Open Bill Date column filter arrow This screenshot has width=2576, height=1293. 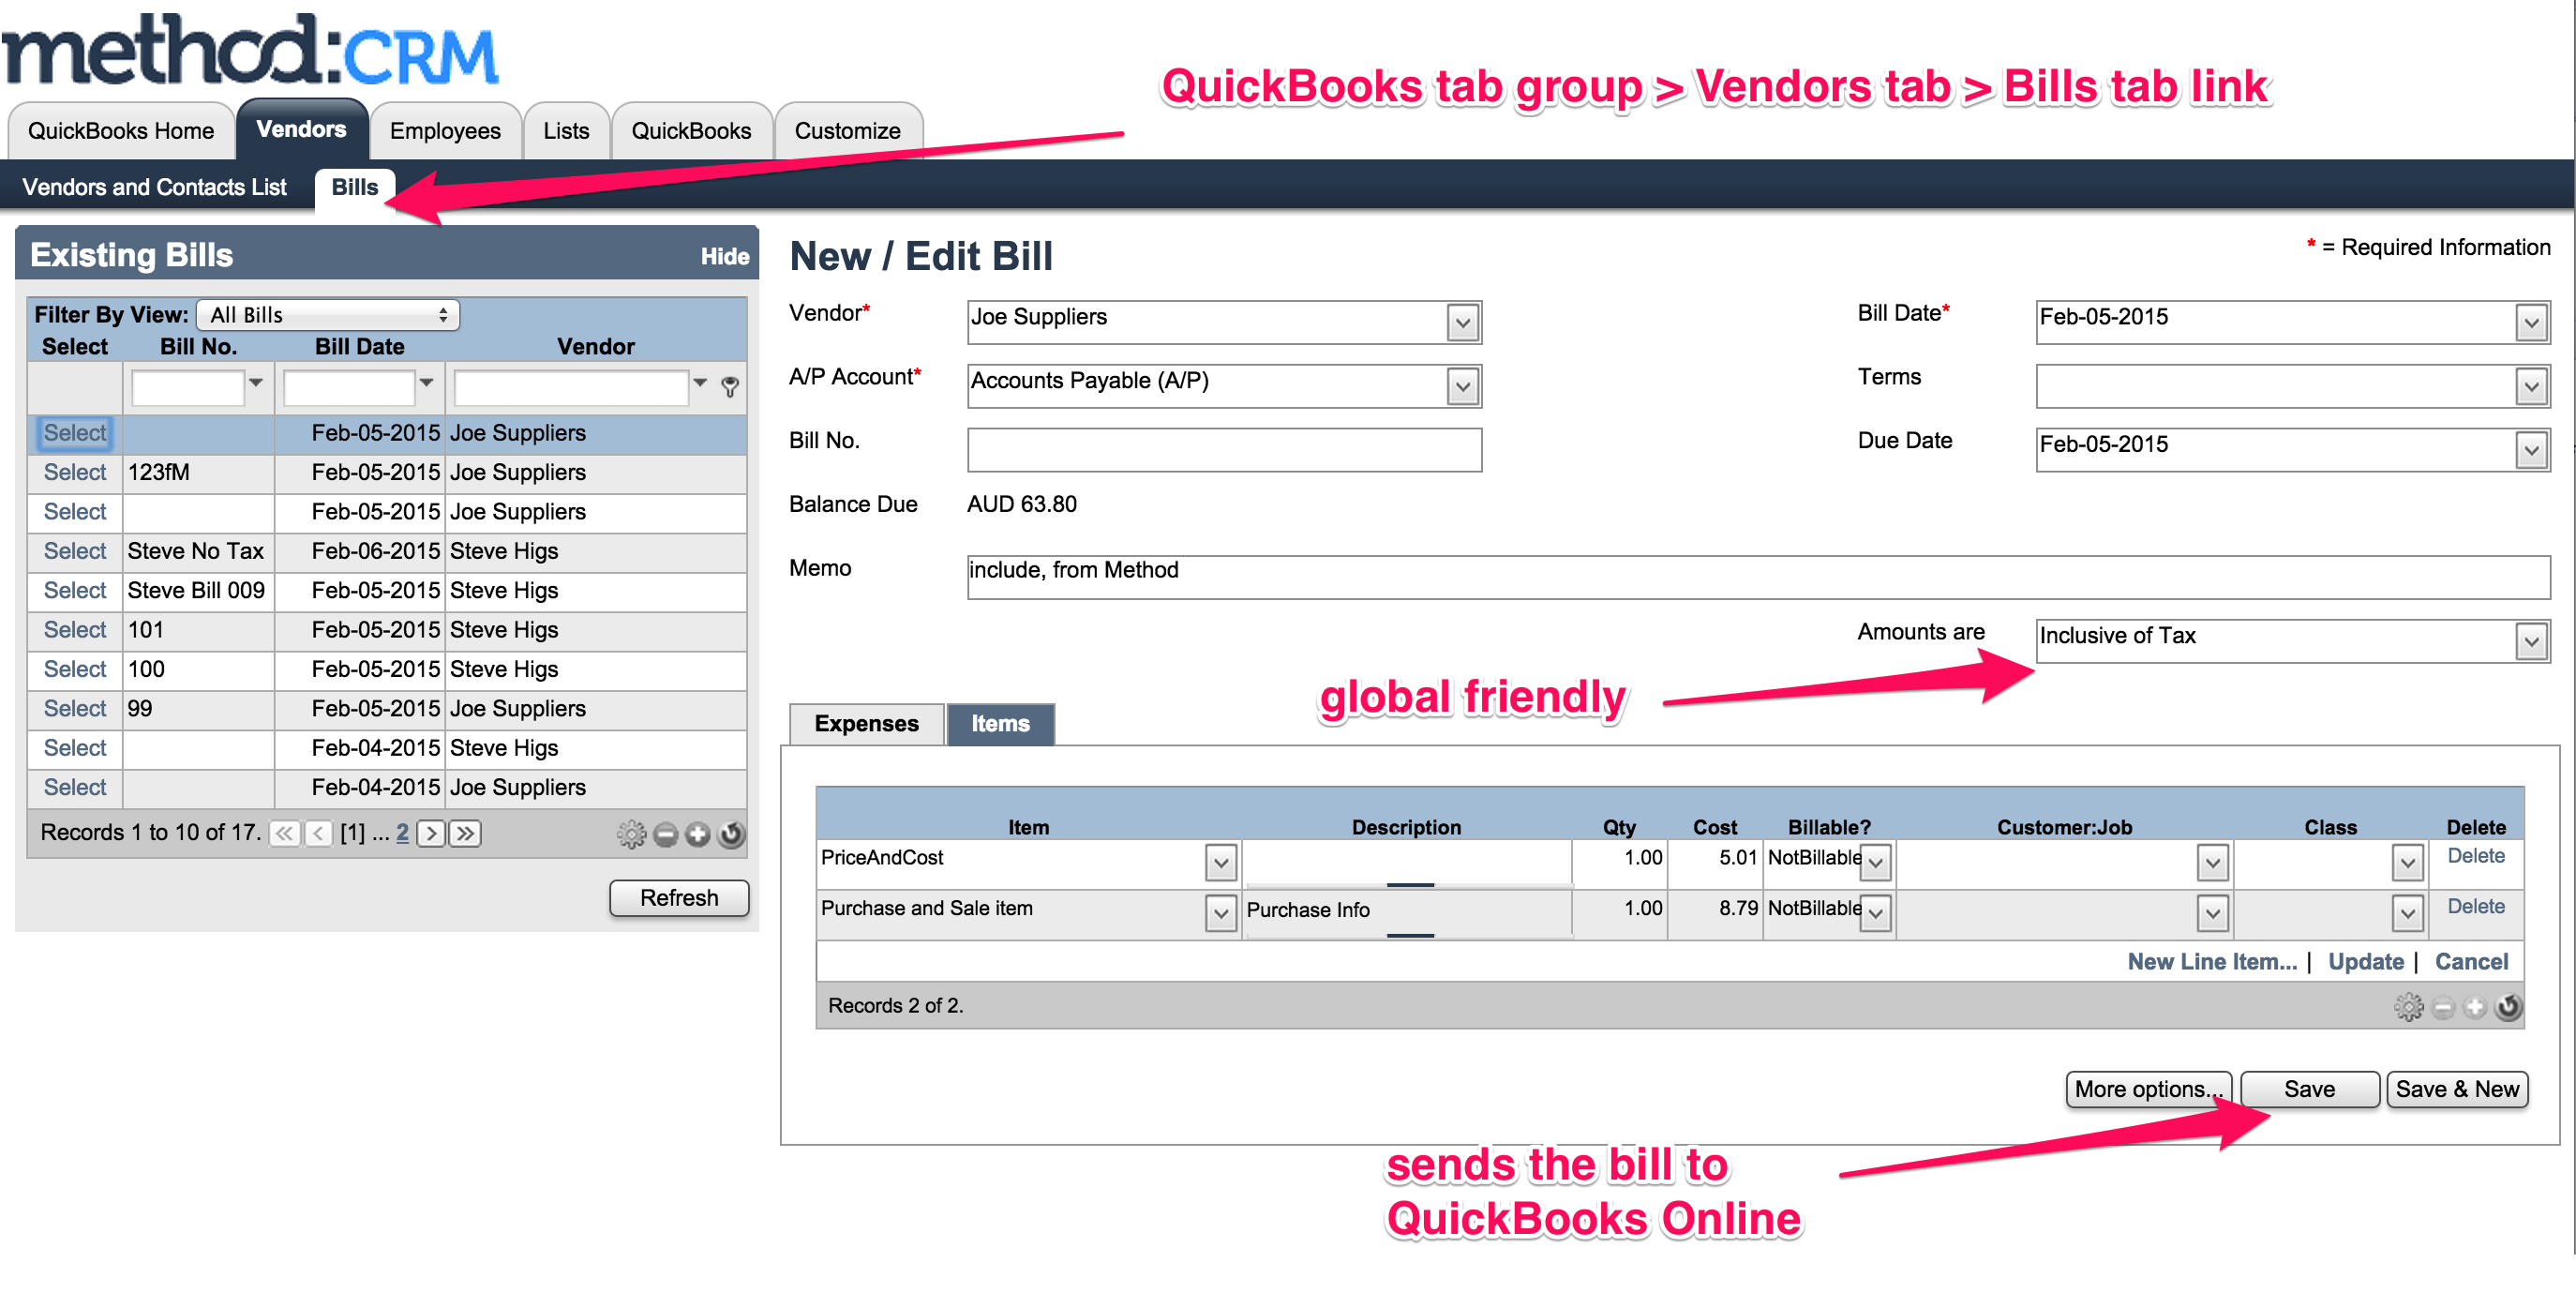pos(426,383)
